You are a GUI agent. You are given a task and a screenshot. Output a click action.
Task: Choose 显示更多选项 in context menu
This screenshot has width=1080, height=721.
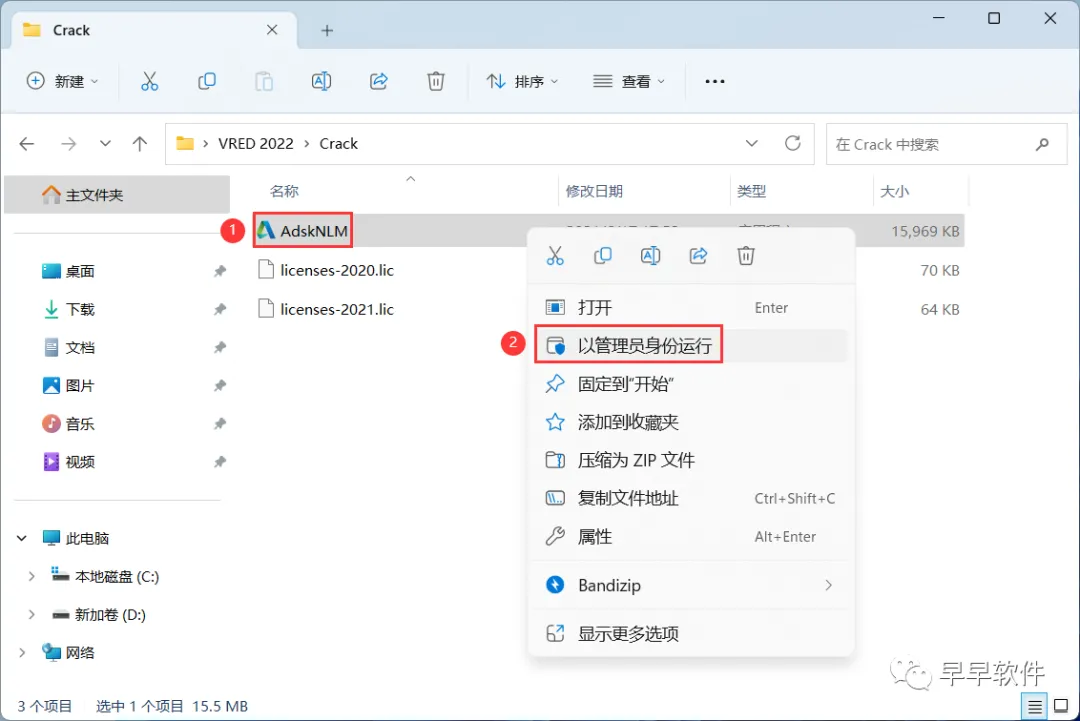click(691, 634)
